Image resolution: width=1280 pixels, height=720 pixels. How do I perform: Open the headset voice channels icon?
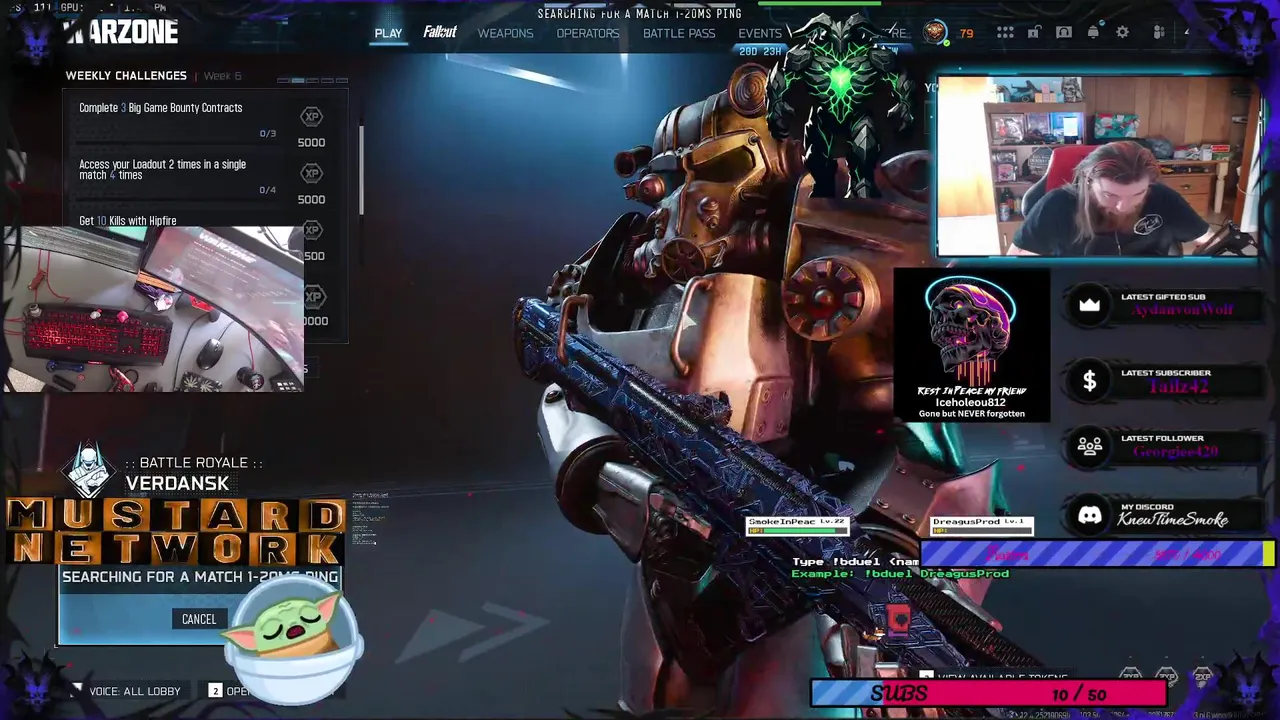point(1064,33)
